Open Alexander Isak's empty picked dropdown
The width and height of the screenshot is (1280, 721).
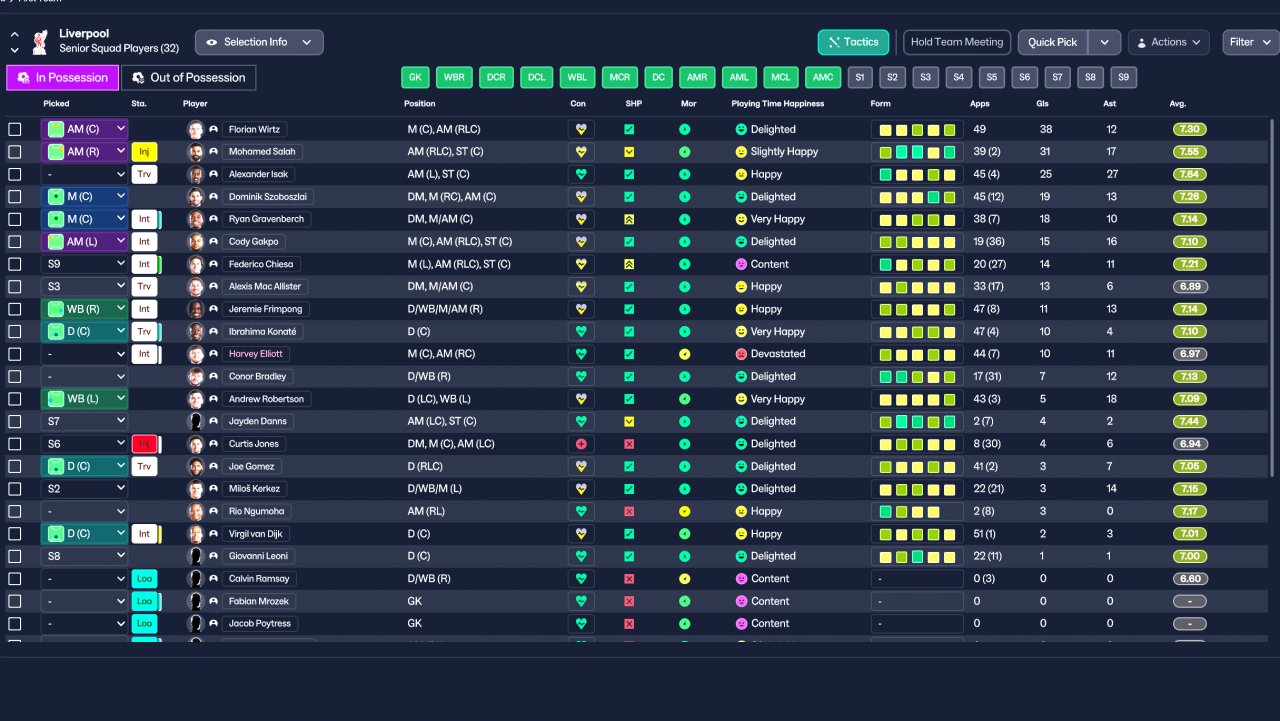85,174
